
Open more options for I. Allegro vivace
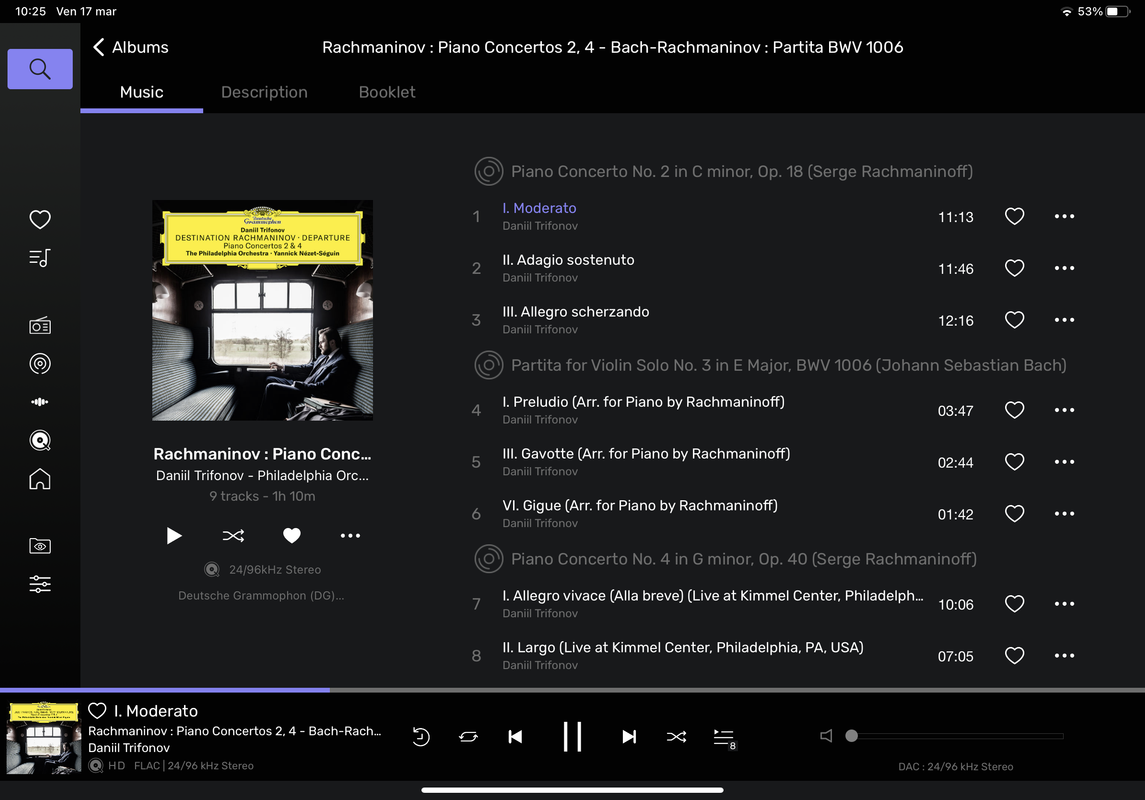click(x=1065, y=604)
